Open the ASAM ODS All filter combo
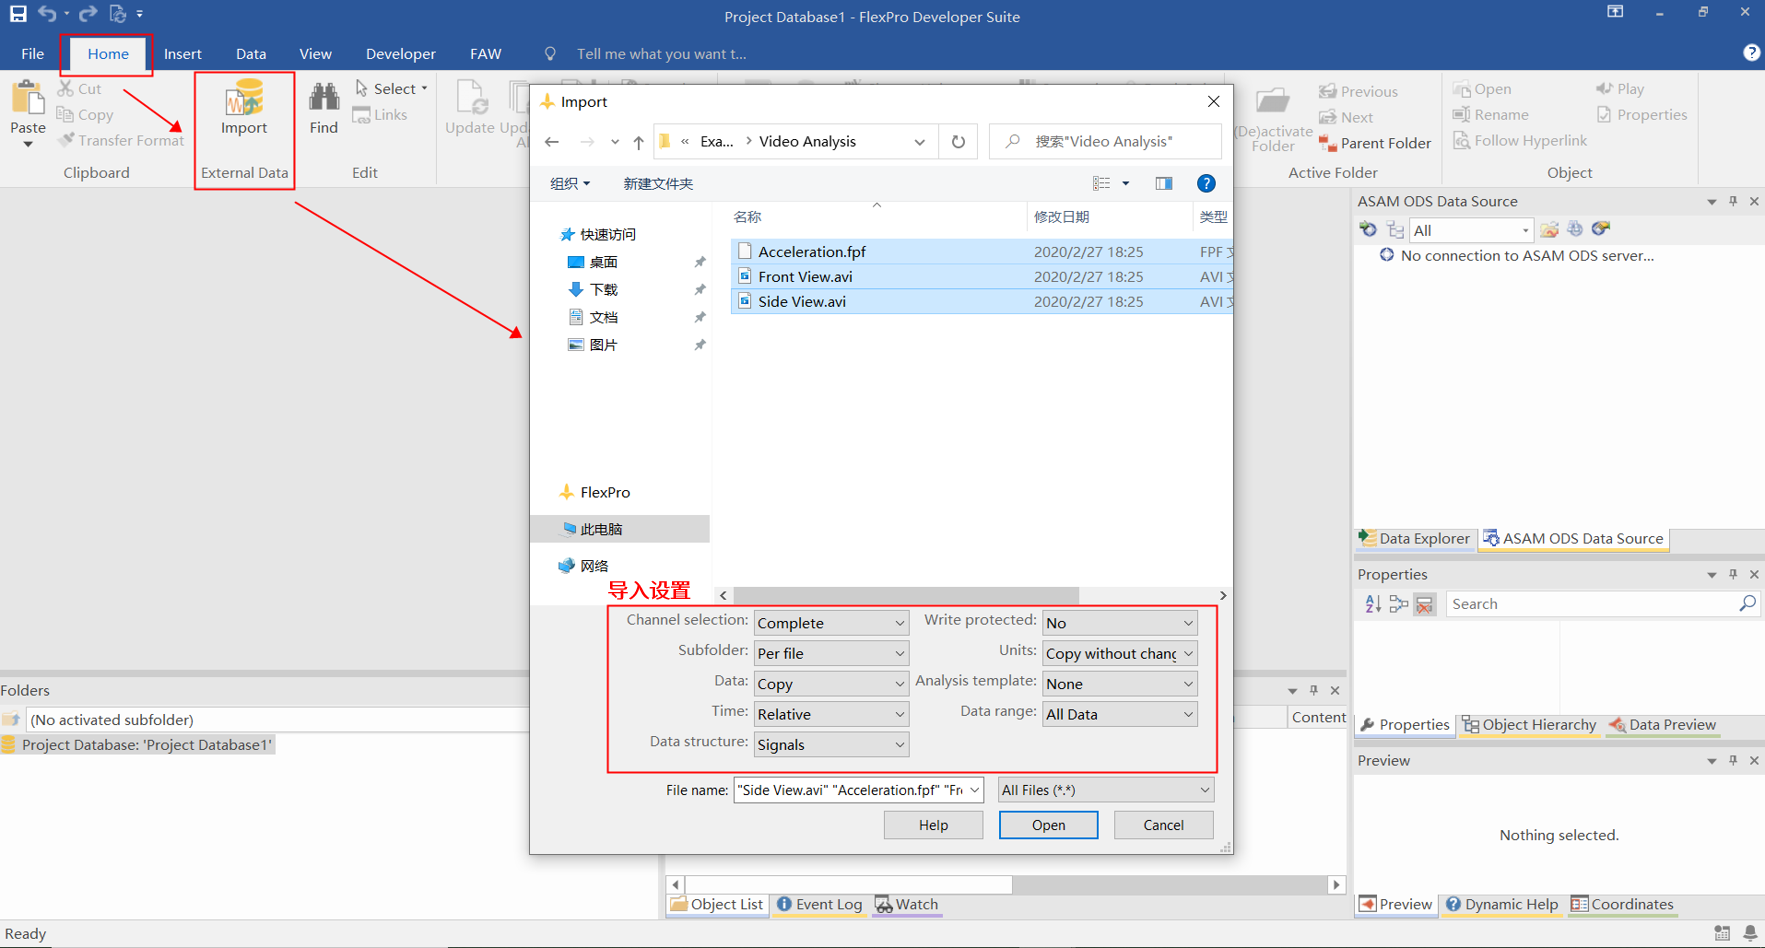 pos(1471,230)
